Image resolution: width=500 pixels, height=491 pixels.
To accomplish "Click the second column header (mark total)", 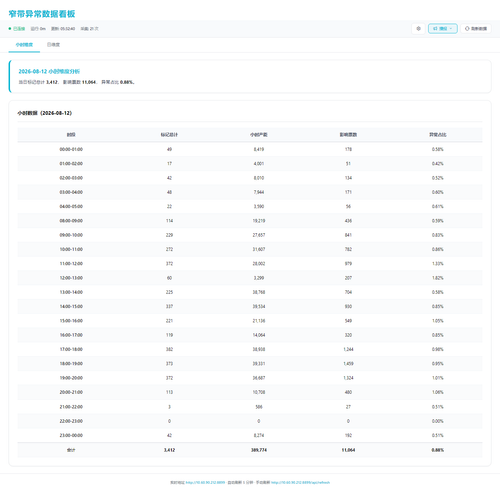I will click(169, 135).
